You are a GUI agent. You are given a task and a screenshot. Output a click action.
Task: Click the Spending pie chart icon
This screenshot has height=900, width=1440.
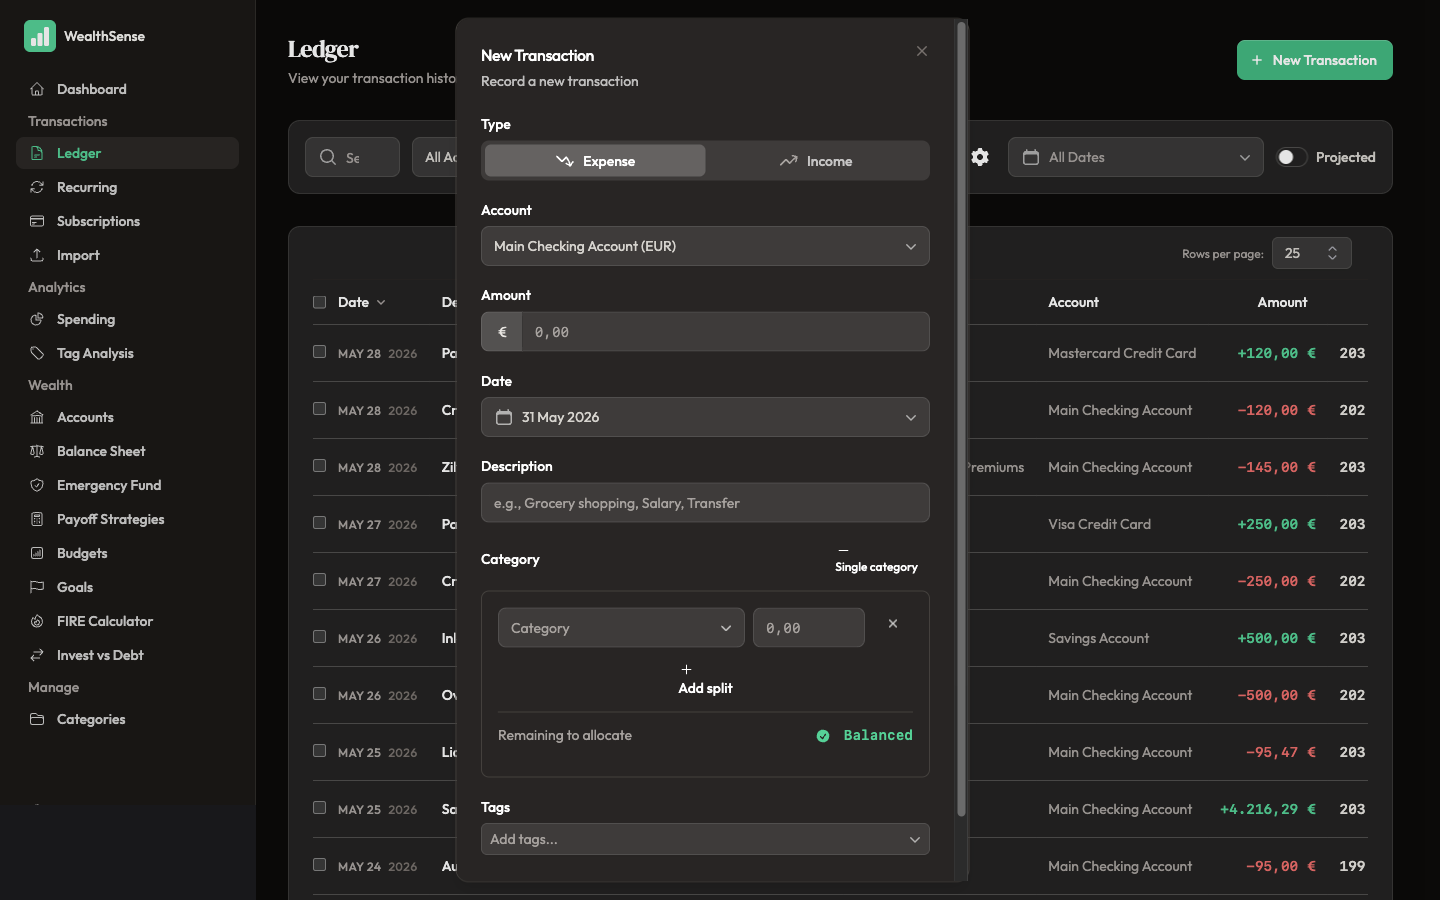tap(37, 319)
